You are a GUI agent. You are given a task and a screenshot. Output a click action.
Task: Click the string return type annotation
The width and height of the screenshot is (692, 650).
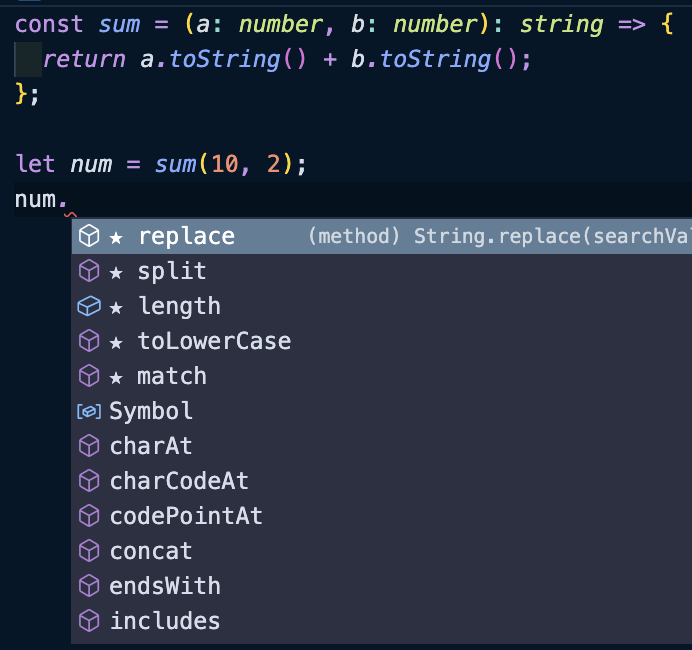561,24
